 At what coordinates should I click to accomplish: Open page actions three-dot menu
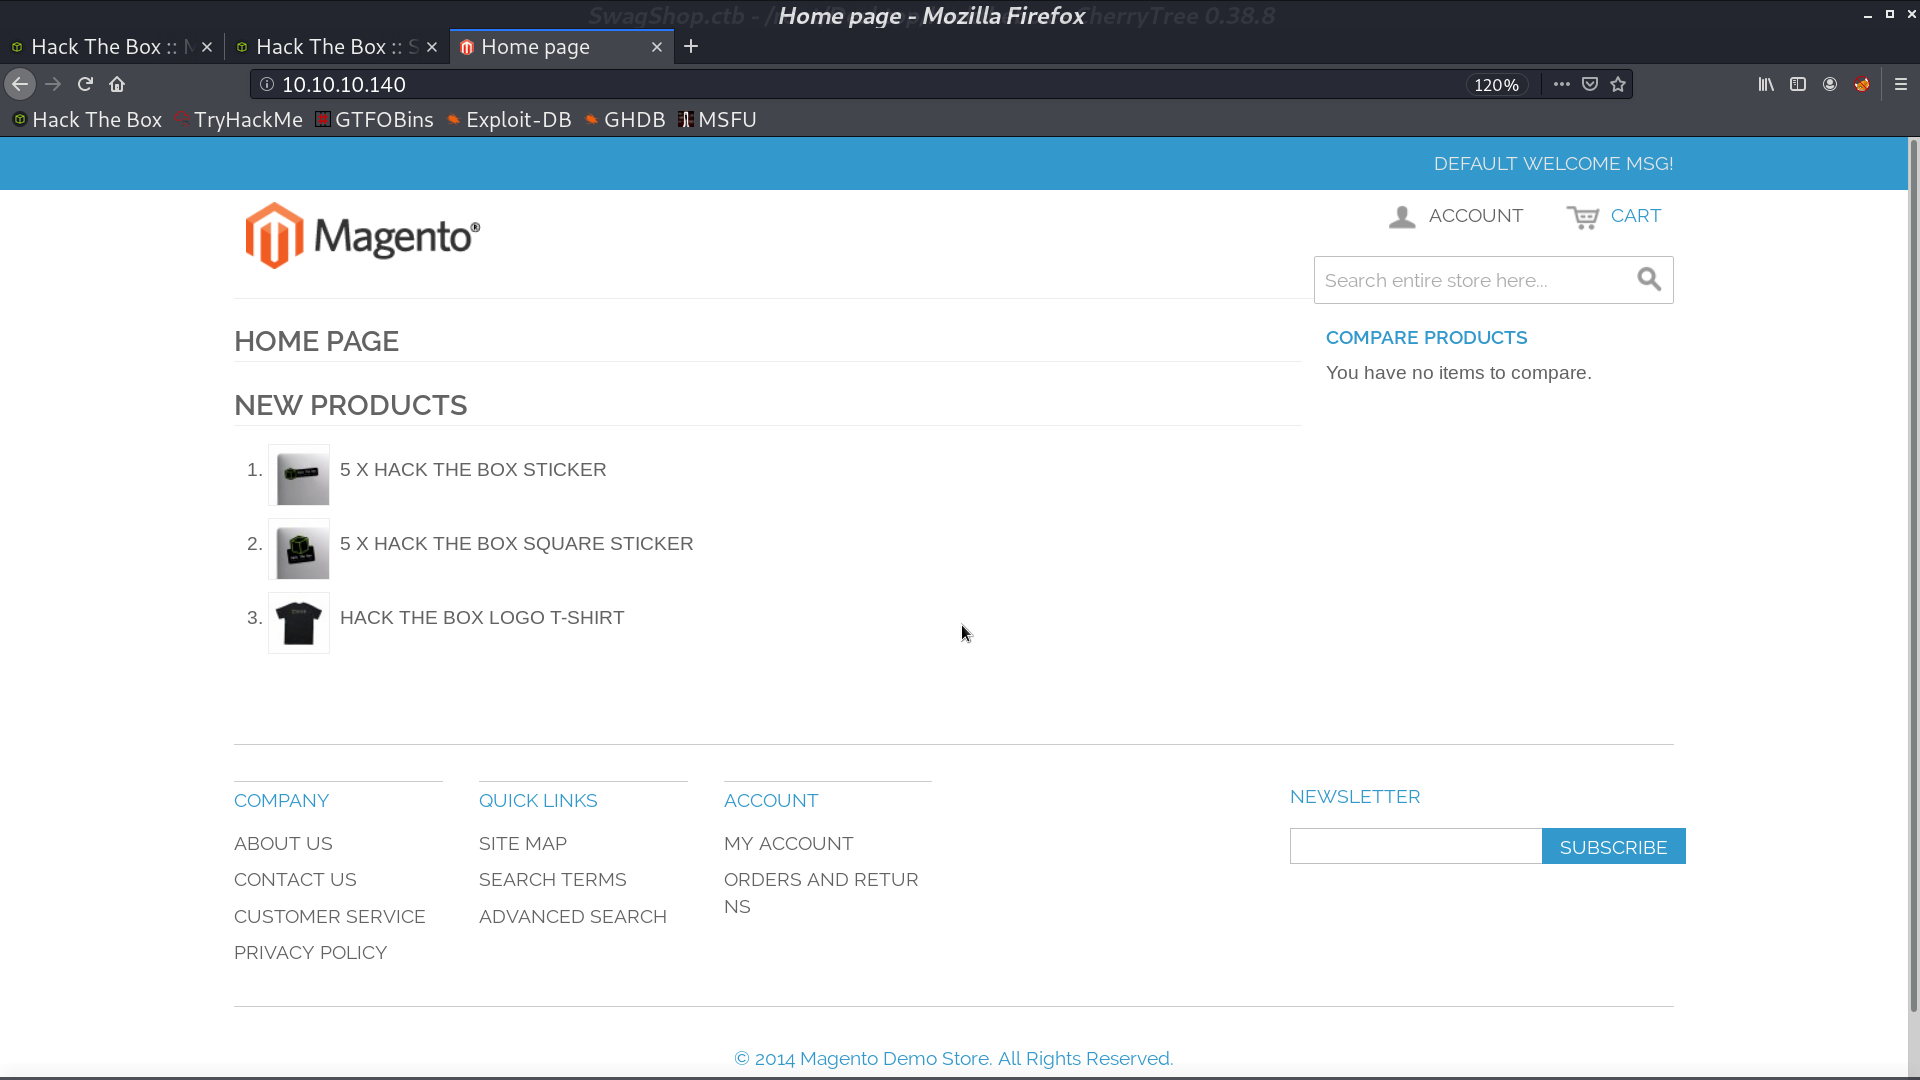(x=1562, y=85)
